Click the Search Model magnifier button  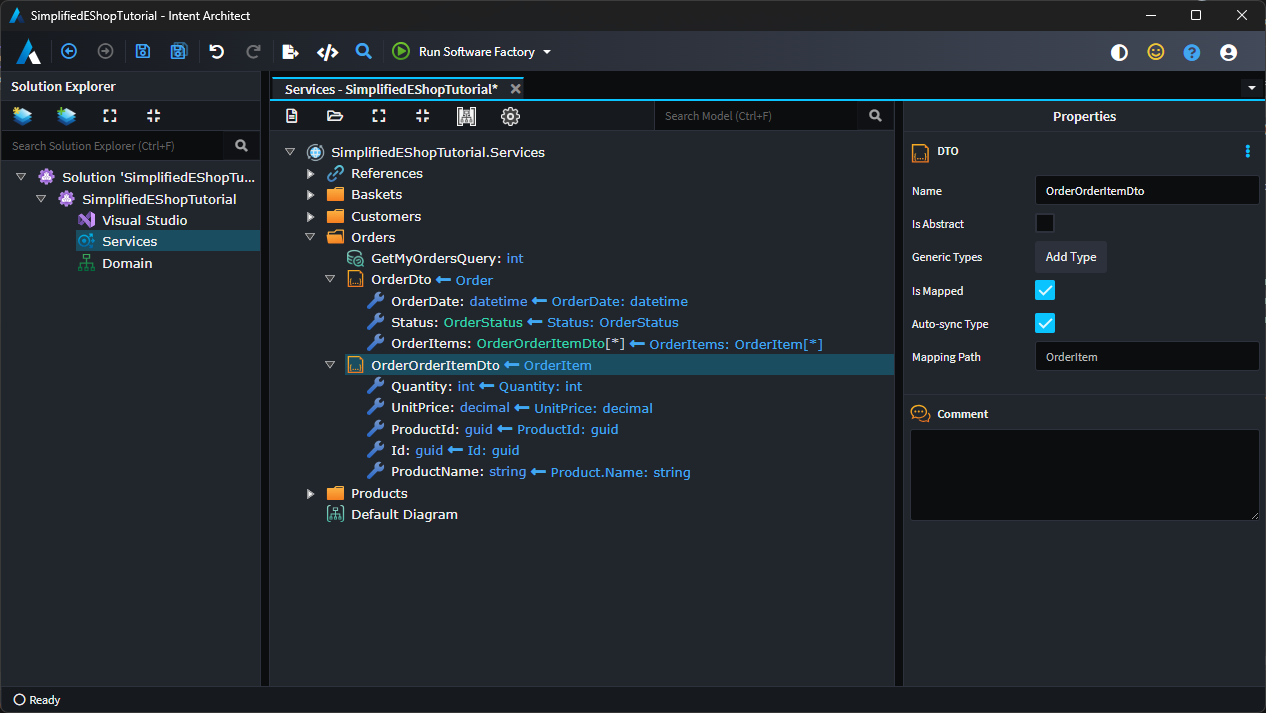pyautogui.click(x=876, y=116)
